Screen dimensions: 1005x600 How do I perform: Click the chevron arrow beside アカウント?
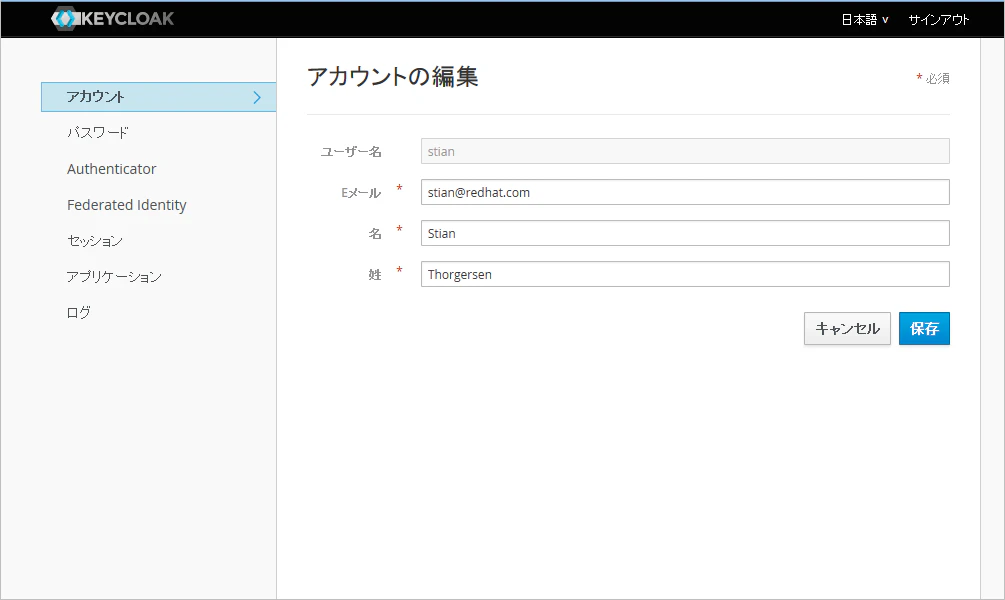point(257,97)
